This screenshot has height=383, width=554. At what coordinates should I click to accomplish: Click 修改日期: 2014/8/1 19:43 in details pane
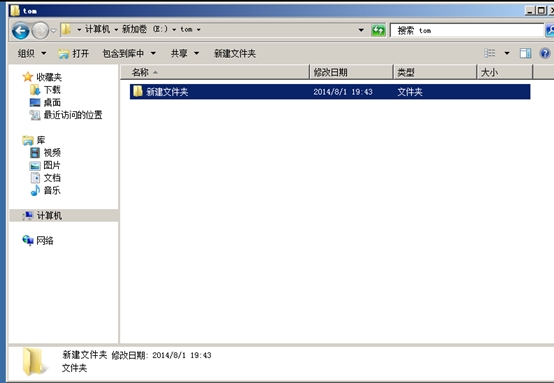click(161, 355)
